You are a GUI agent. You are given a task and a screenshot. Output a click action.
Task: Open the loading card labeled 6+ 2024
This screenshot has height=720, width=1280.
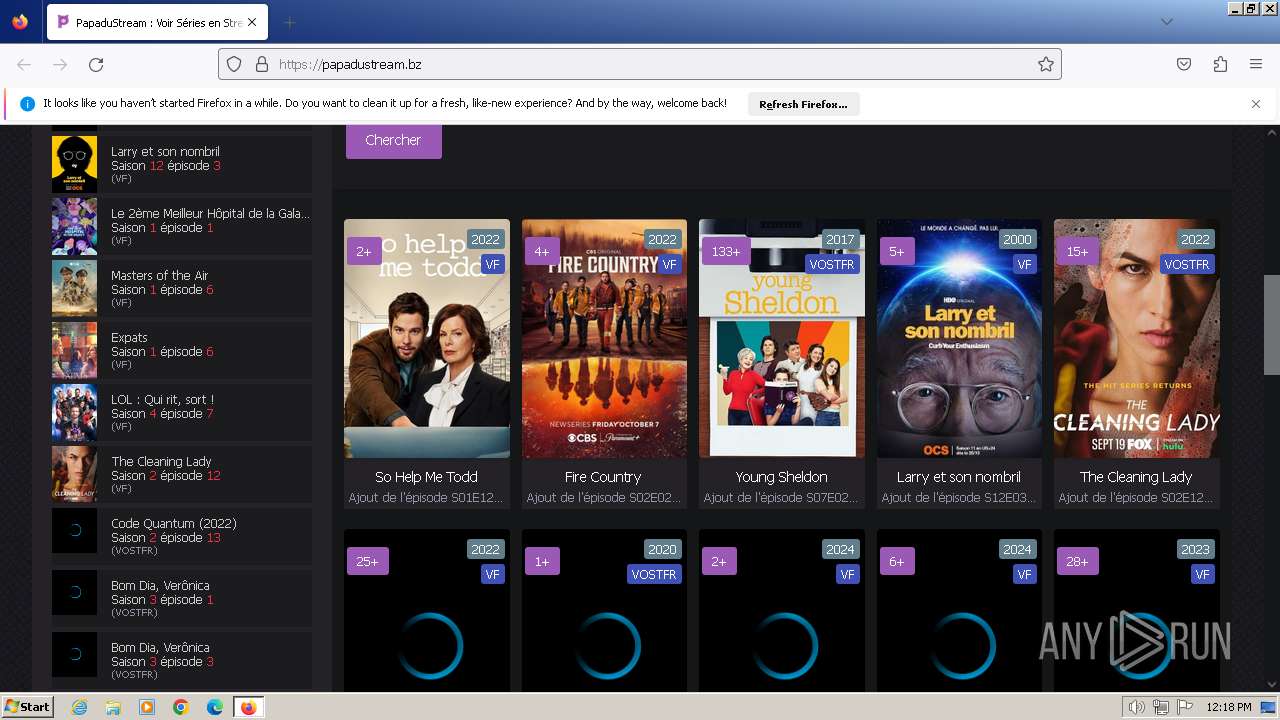(959, 610)
